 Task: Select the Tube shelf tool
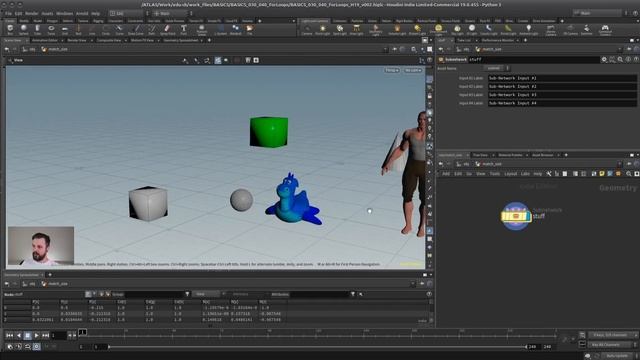point(38,29)
